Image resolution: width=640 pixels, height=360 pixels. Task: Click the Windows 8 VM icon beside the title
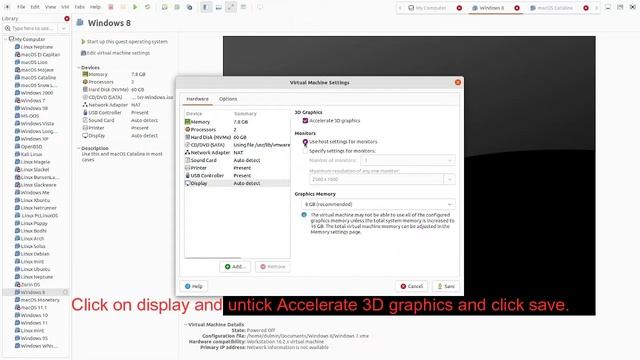(x=80, y=23)
